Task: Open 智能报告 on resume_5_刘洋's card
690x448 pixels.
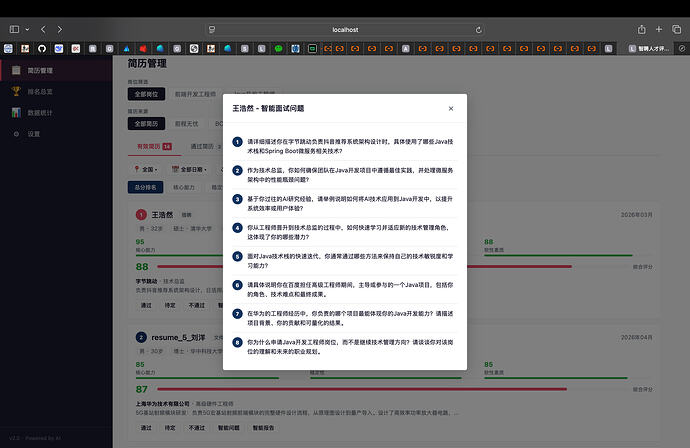Action: tap(263, 428)
